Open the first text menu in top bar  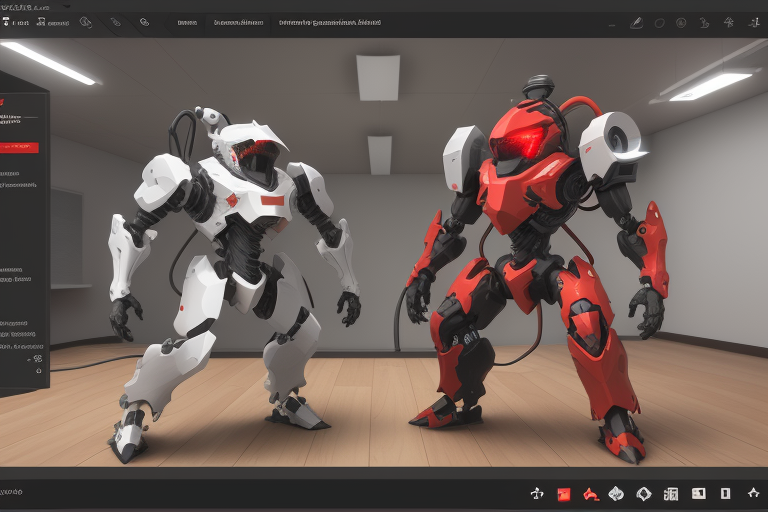tap(187, 21)
